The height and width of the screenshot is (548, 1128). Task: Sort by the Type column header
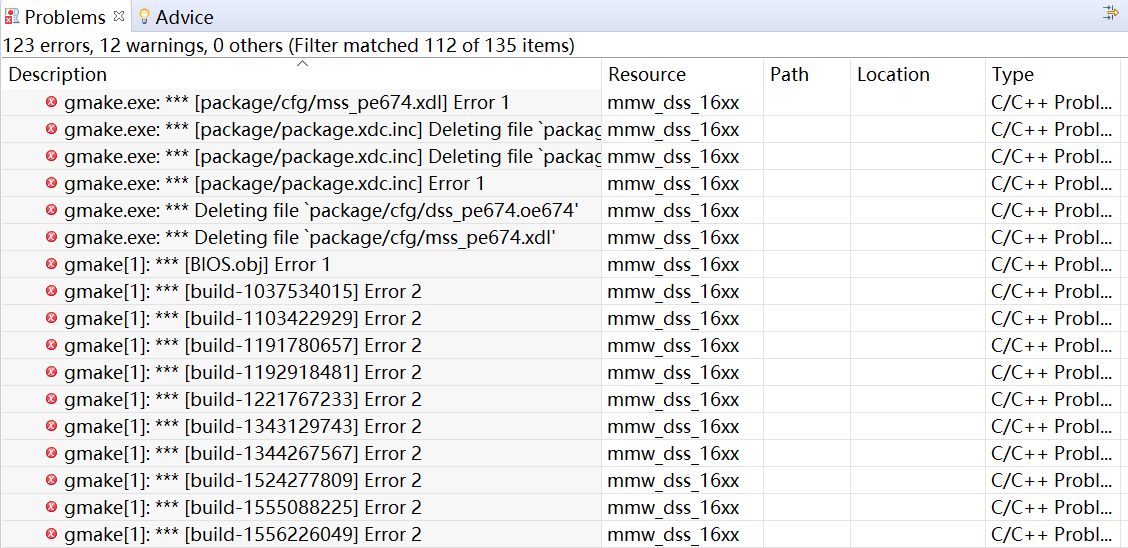tap(1013, 75)
